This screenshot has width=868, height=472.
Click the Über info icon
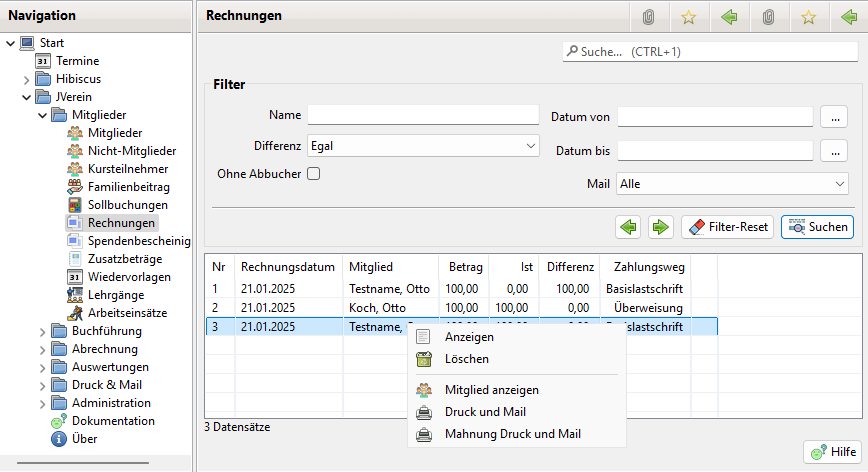pos(59,439)
